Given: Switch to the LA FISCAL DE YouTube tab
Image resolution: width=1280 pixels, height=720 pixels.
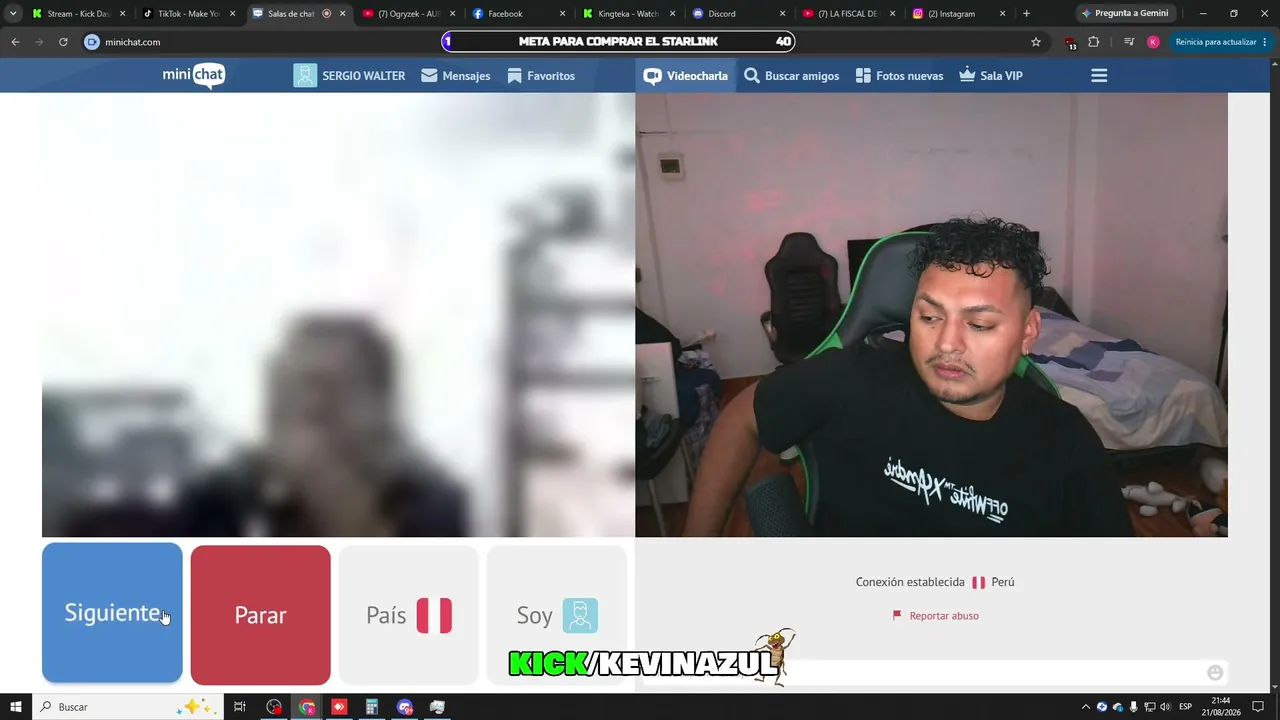Looking at the screenshot, I should click(x=849, y=14).
